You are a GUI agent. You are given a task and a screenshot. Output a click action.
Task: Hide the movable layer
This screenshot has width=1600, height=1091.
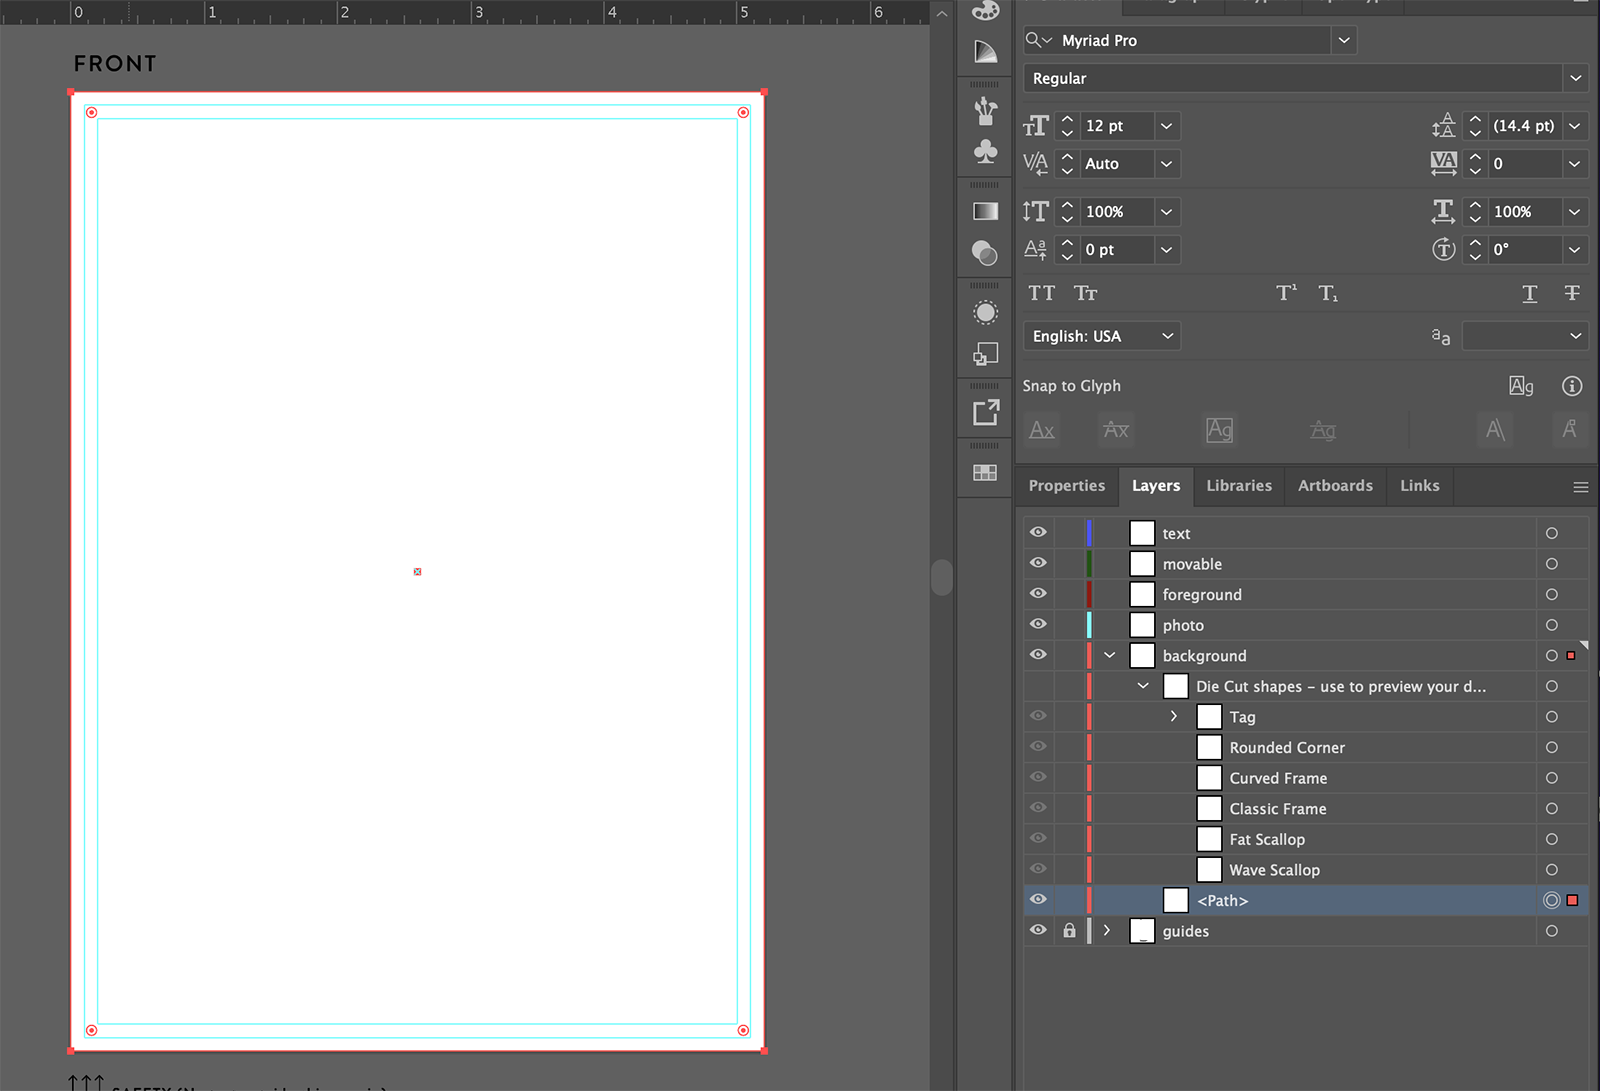click(x=1038, y=563)
